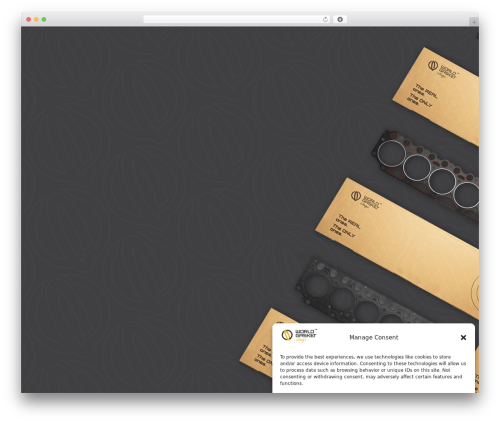The height and width of the screenshot is (423, 500).
Task: Click the "Manage Consent" dialog title
Action: 374,337
